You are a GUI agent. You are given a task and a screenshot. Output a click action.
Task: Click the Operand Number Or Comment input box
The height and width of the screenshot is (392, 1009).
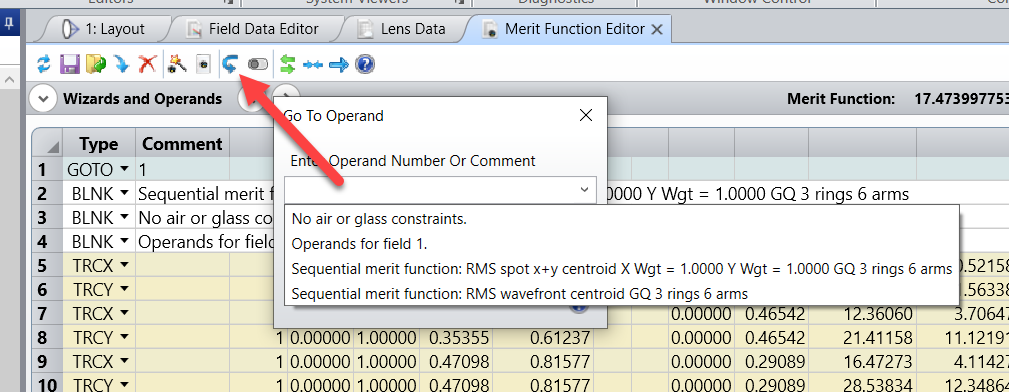pos(440,191)
